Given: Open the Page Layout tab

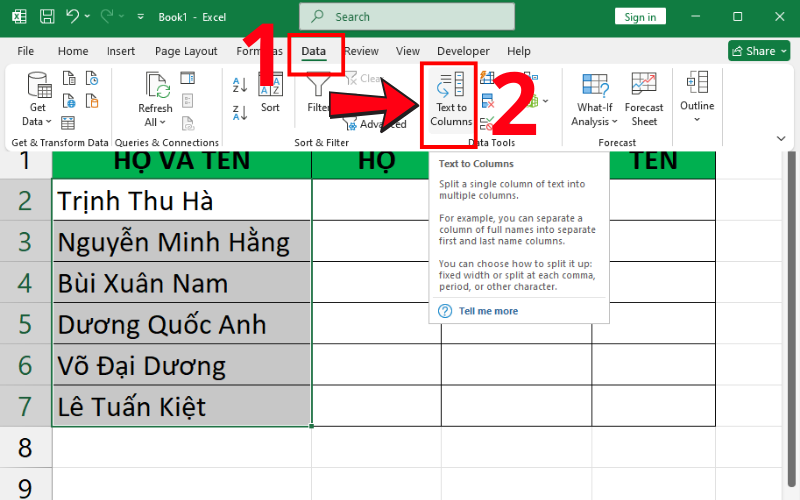Looking at the screenshot, I should click(186, 51).
